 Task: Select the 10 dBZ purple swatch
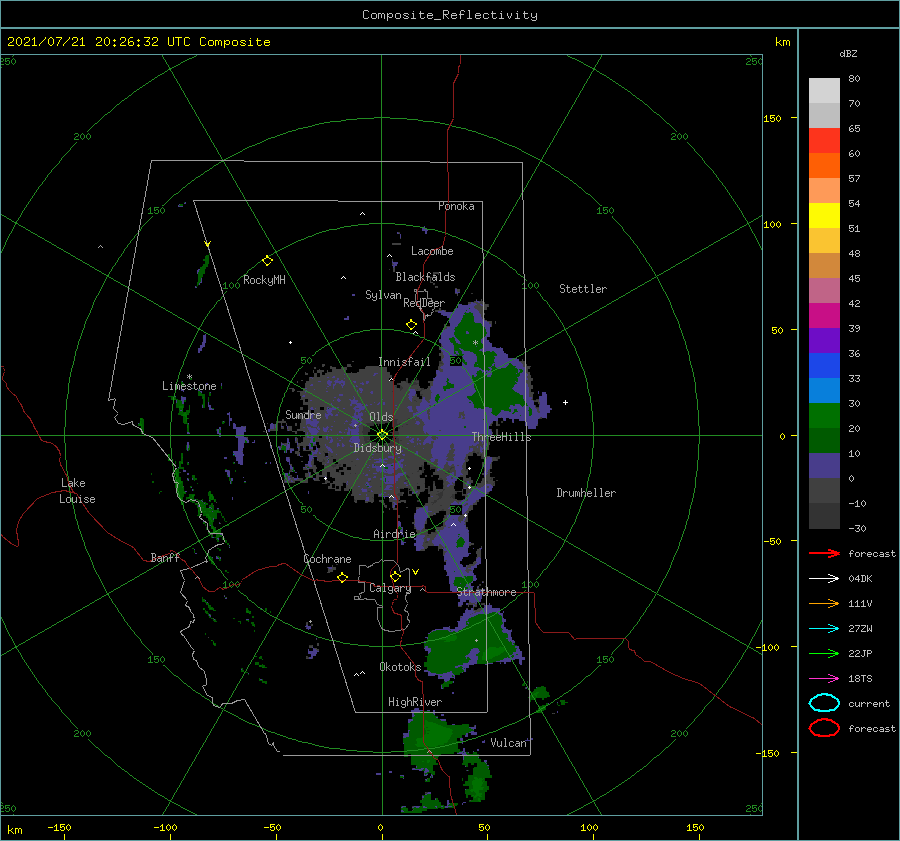tap(824, 465)
